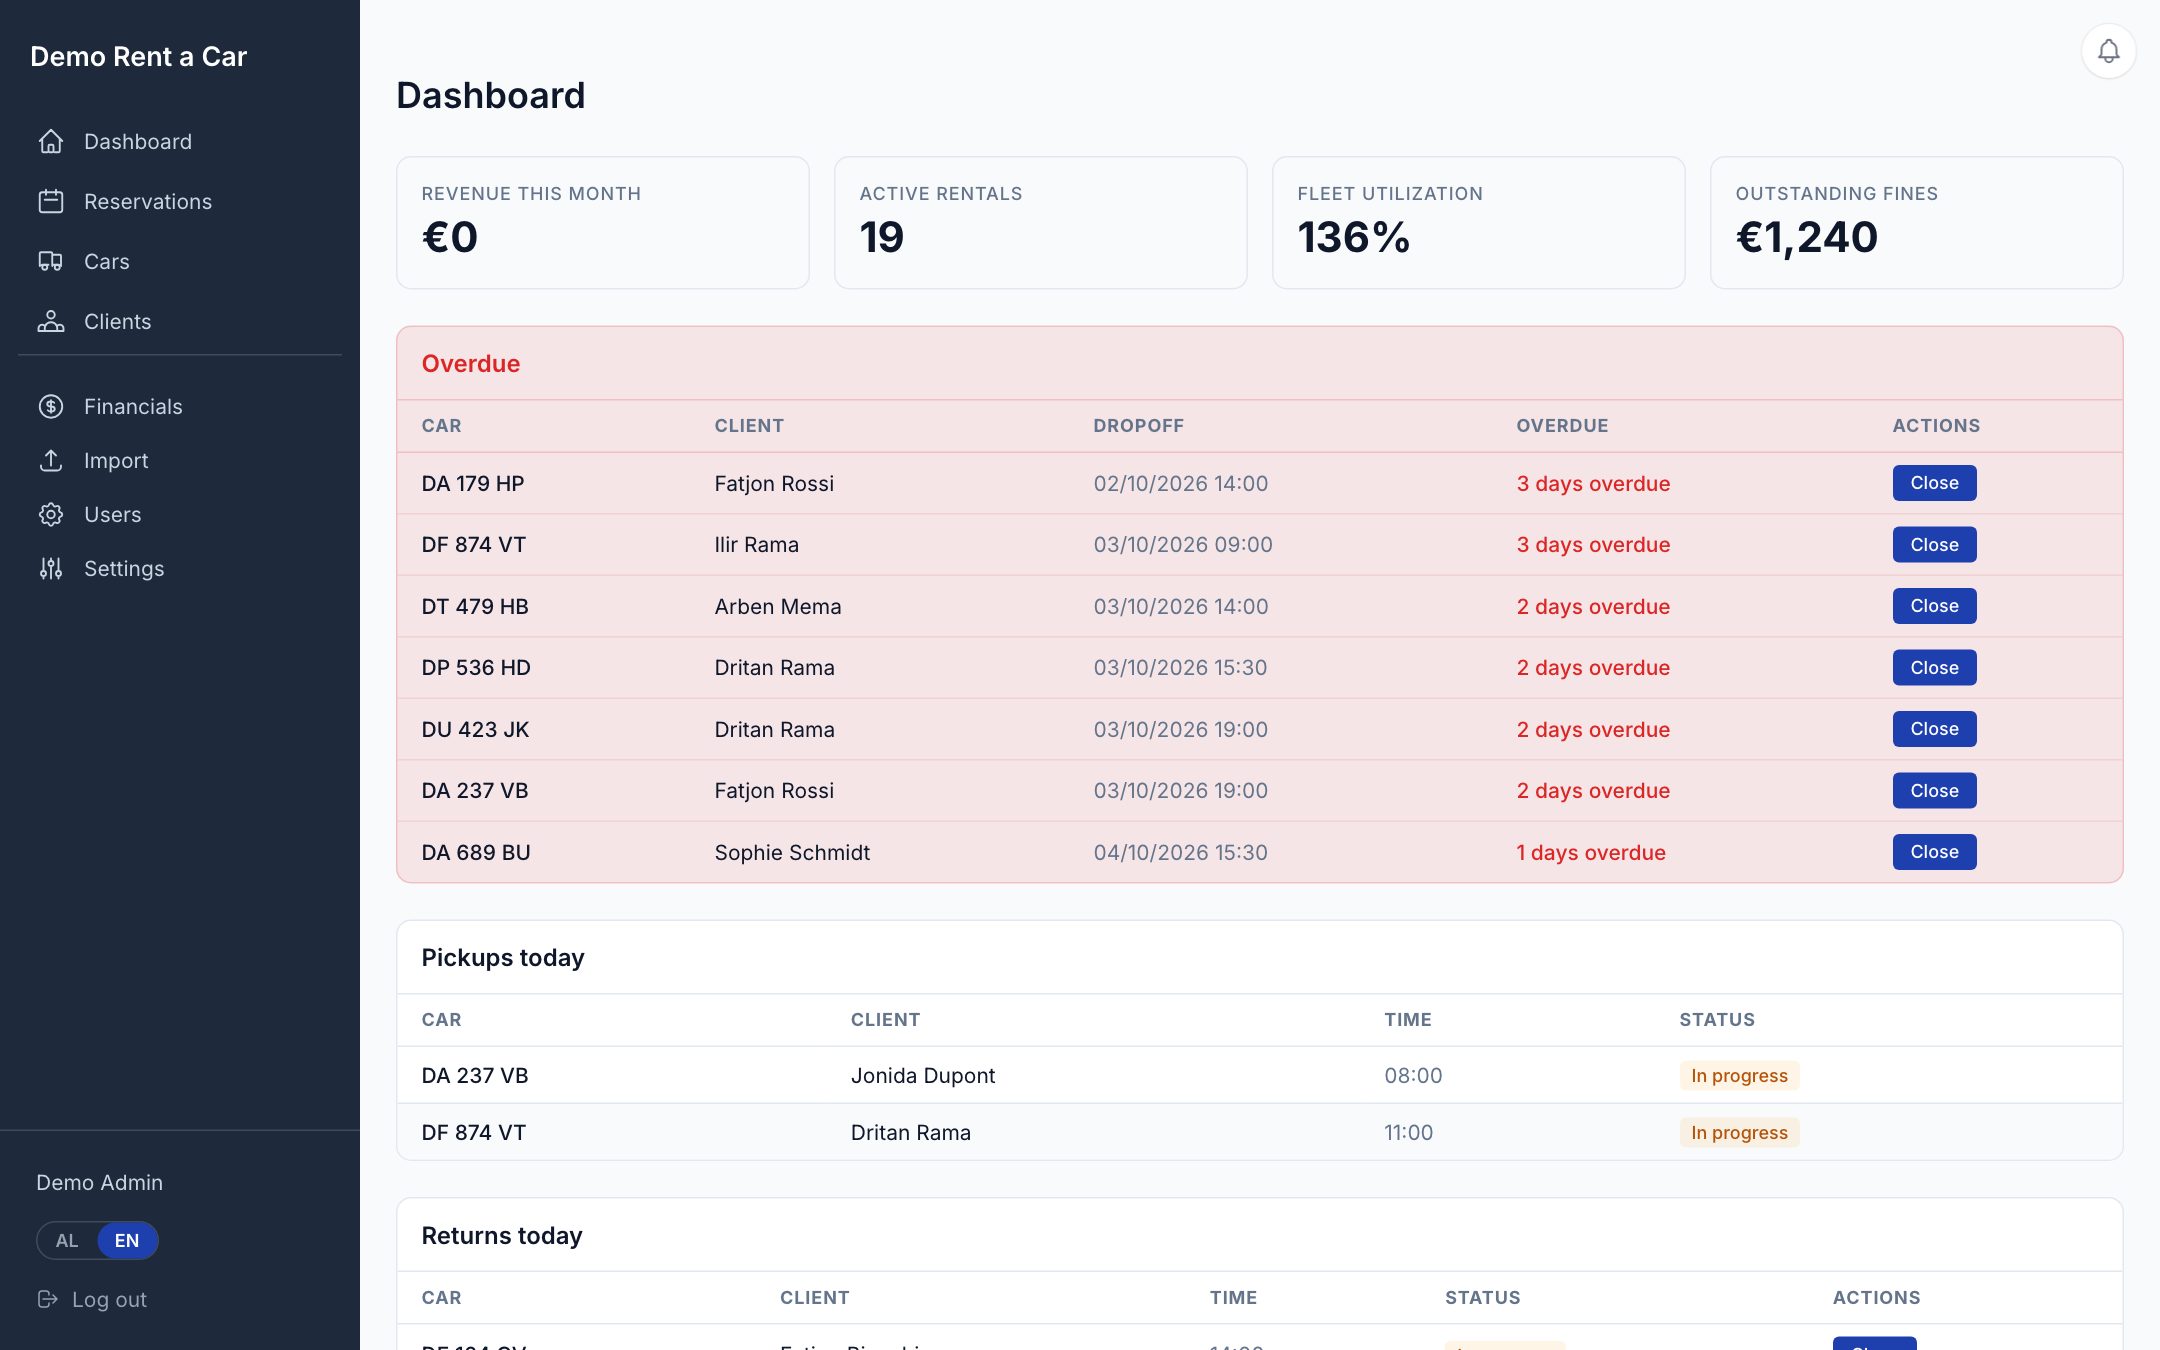Image resolution: width=2160 pixels, height=1350 pixels.
Task: Open Reservations from the sidebar
Action: [x=148, y=201]
